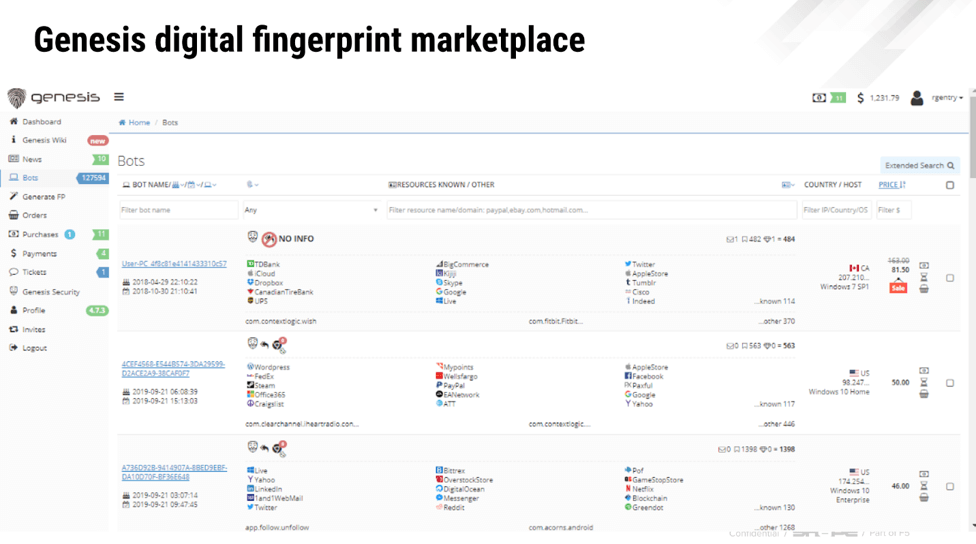The height and width of the screenshot is (544, 976).
Task: Open the resources view dropdown left of Country / Host
Action: click(788, 185)
